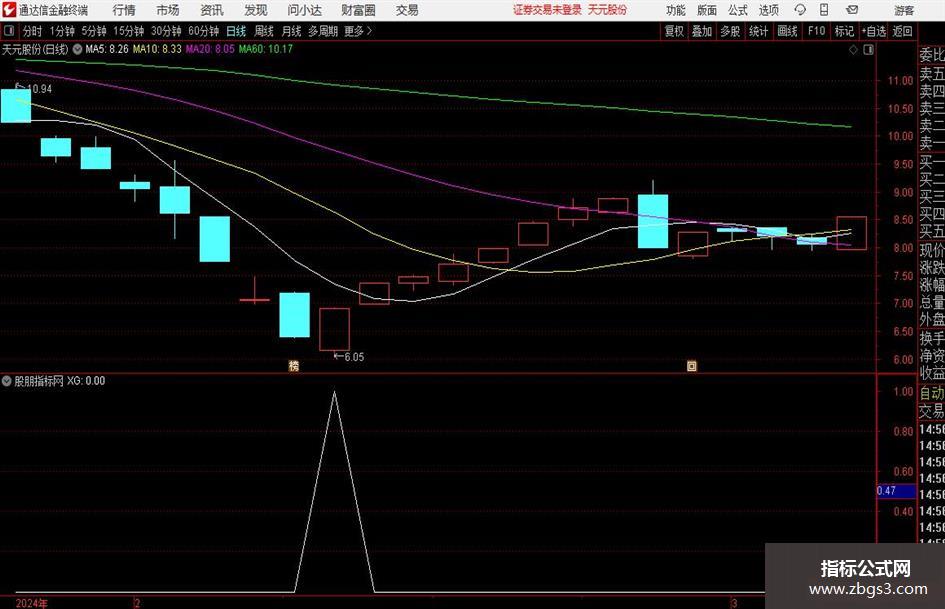Open the 资讯 menu

click(212, 10)
